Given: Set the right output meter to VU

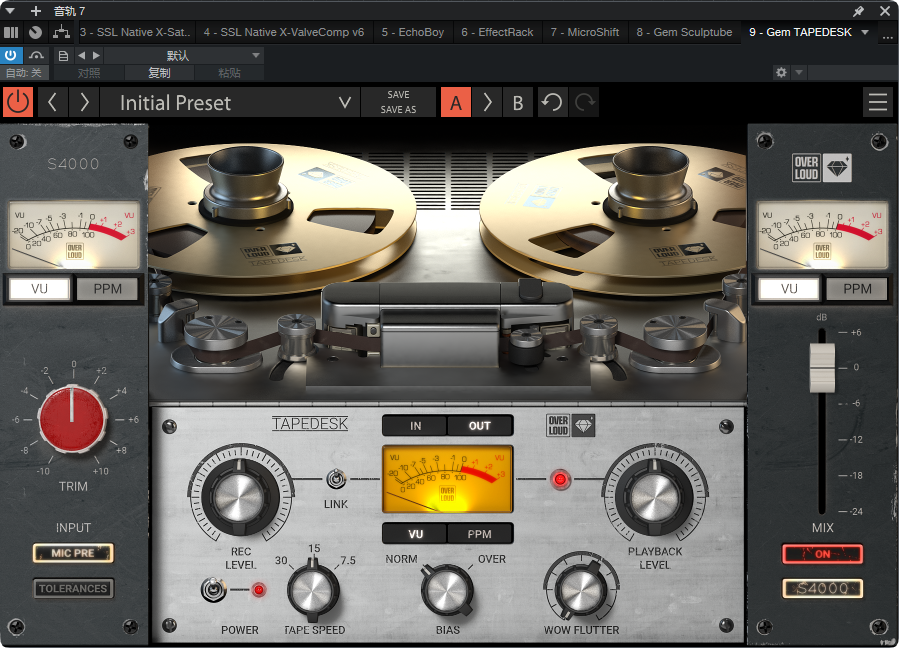Looking at the screenshot, I should click(x=789, y=288).
